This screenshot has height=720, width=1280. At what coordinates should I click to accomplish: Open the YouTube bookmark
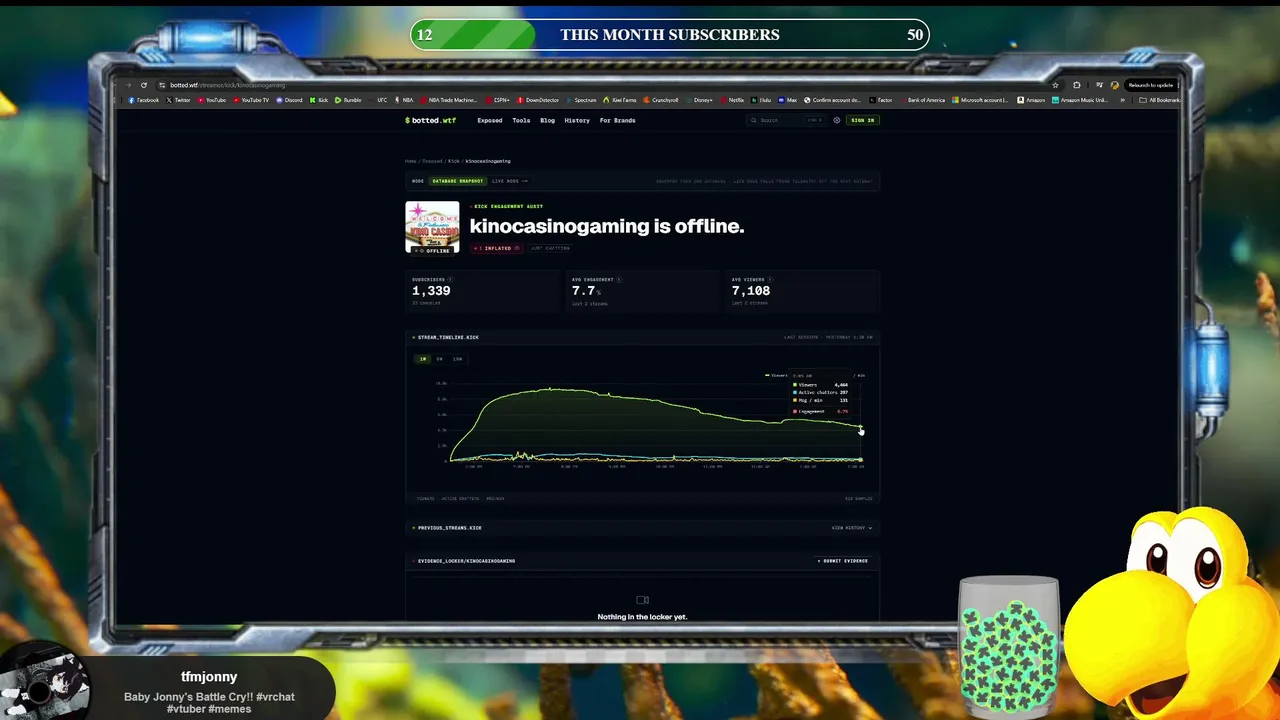click(212, 100)
